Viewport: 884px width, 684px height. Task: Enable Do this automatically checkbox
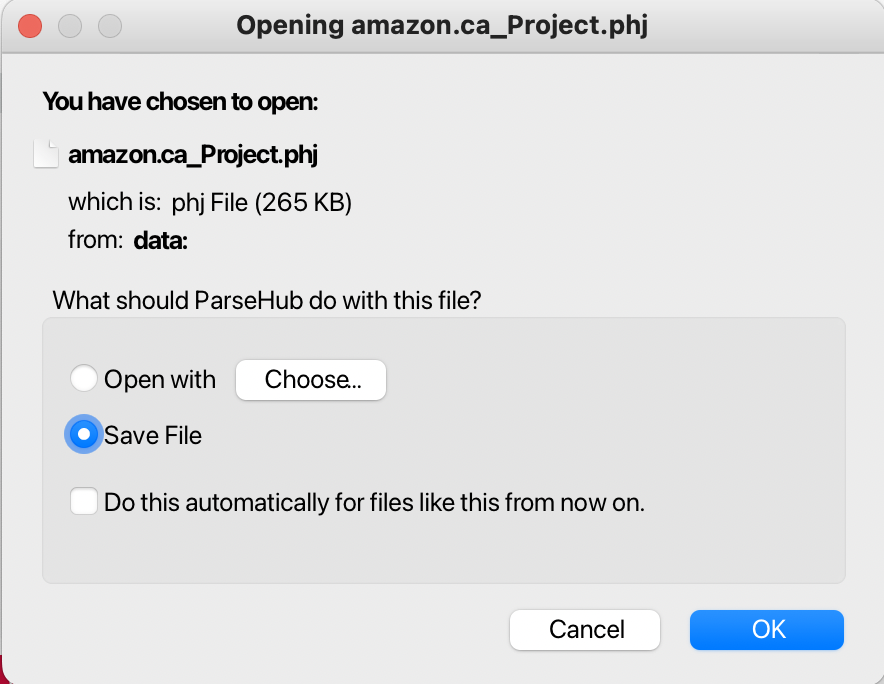[x=83, y=501]
